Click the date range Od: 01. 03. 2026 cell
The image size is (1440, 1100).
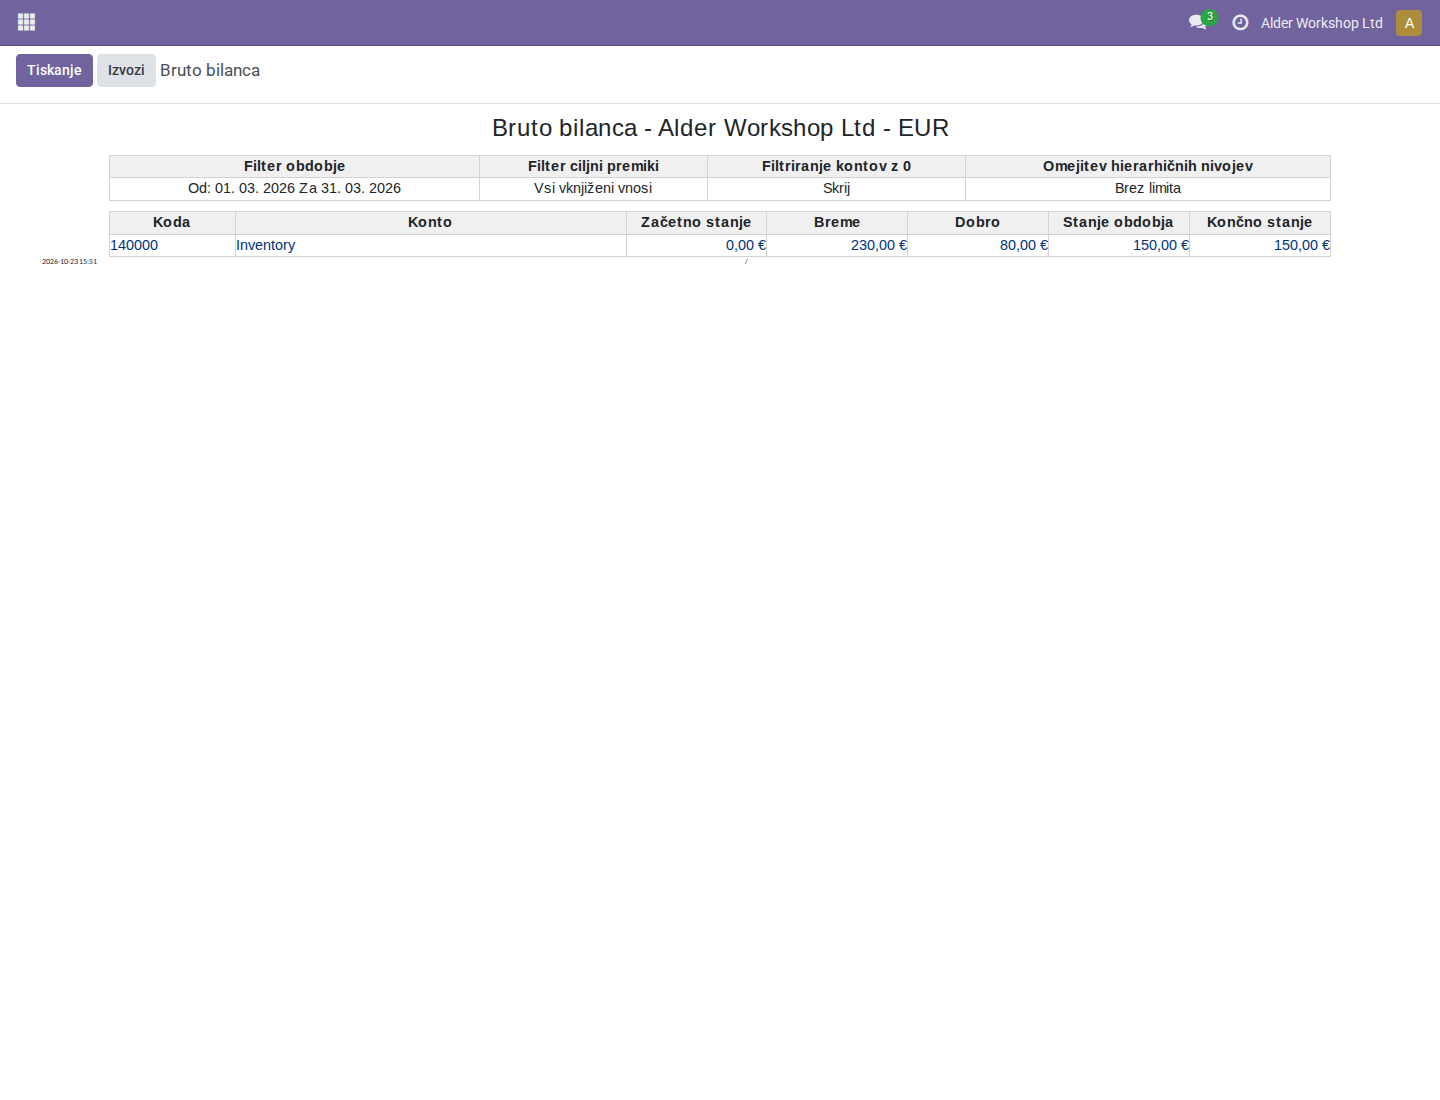294,188
